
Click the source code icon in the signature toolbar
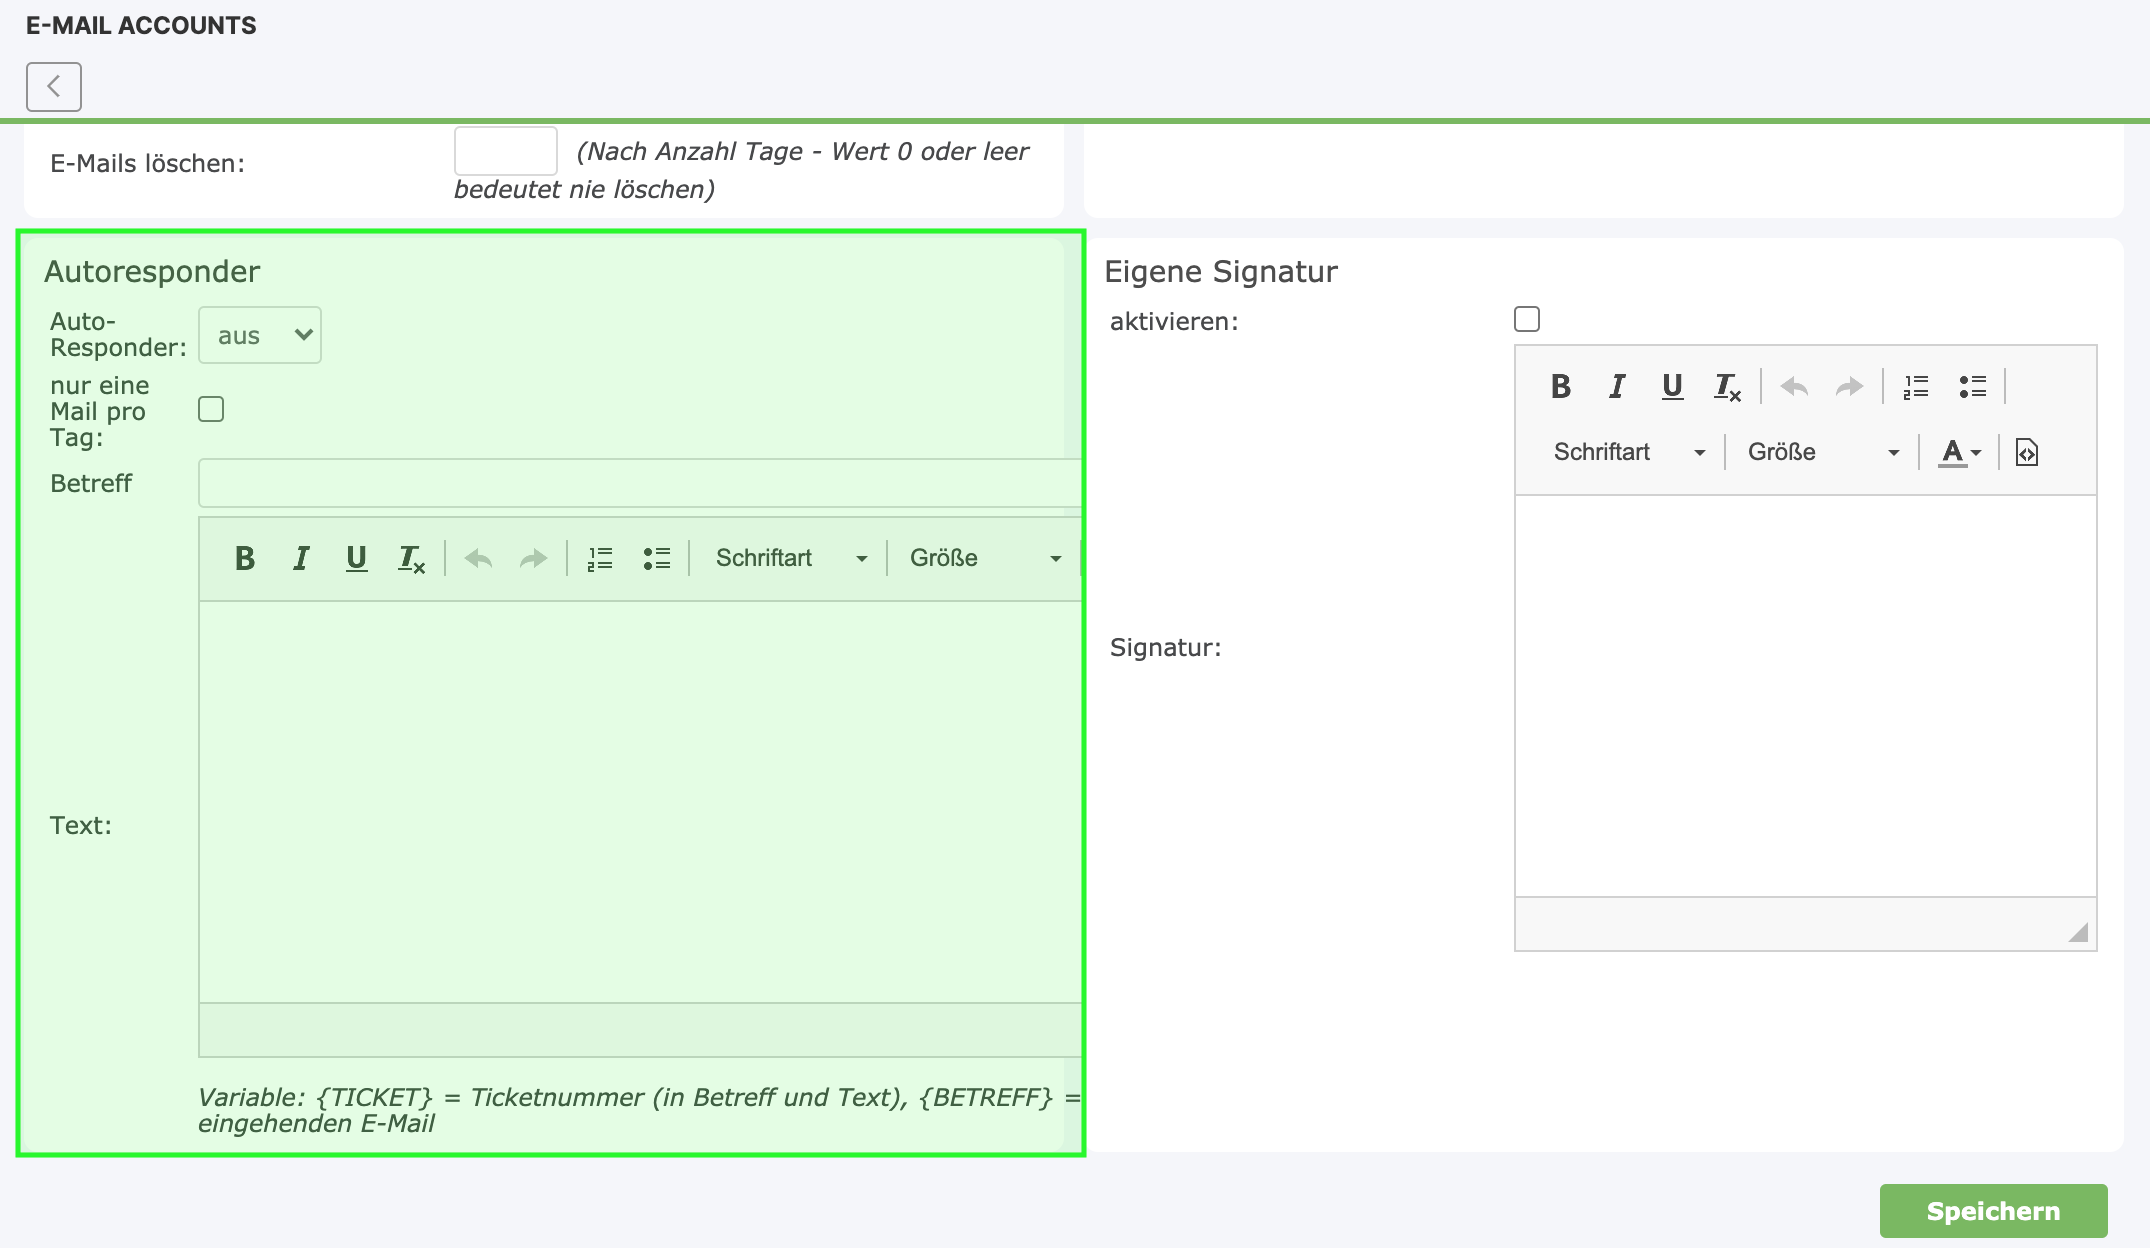[2026, 452]
